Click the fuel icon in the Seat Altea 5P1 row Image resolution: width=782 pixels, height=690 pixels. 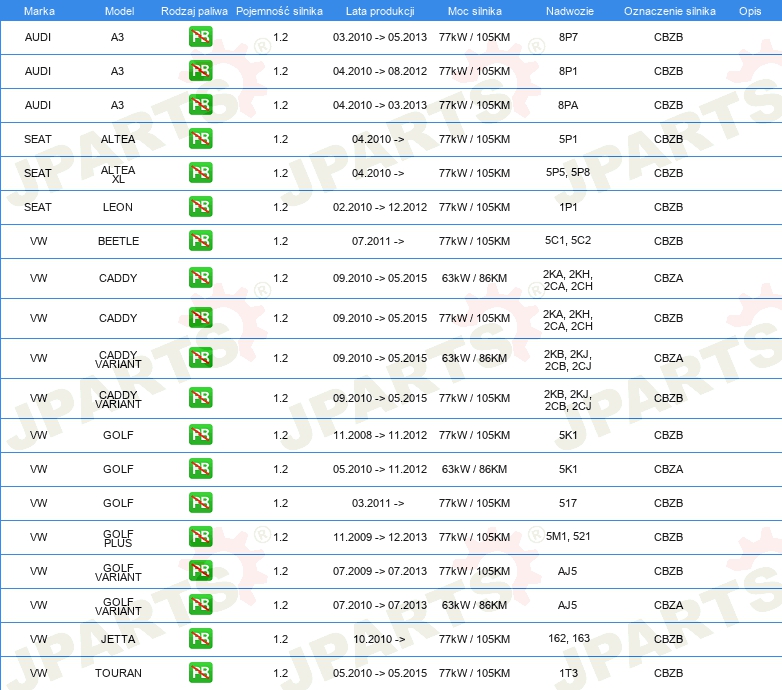[x=200, y=139]
